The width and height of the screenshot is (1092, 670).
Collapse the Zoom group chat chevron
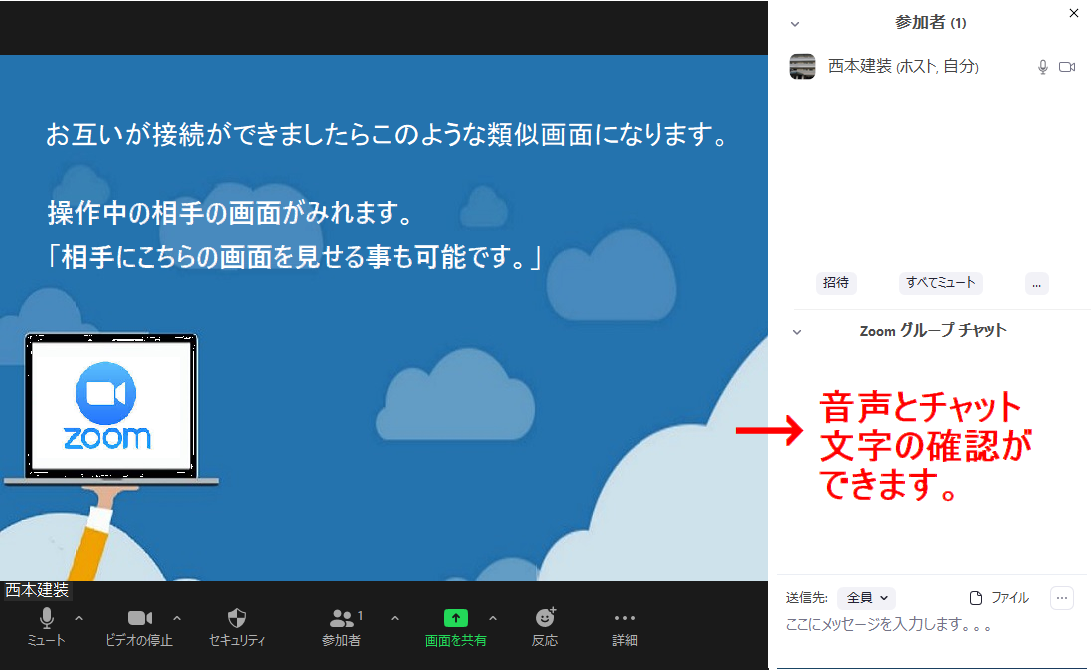(797, 331)
